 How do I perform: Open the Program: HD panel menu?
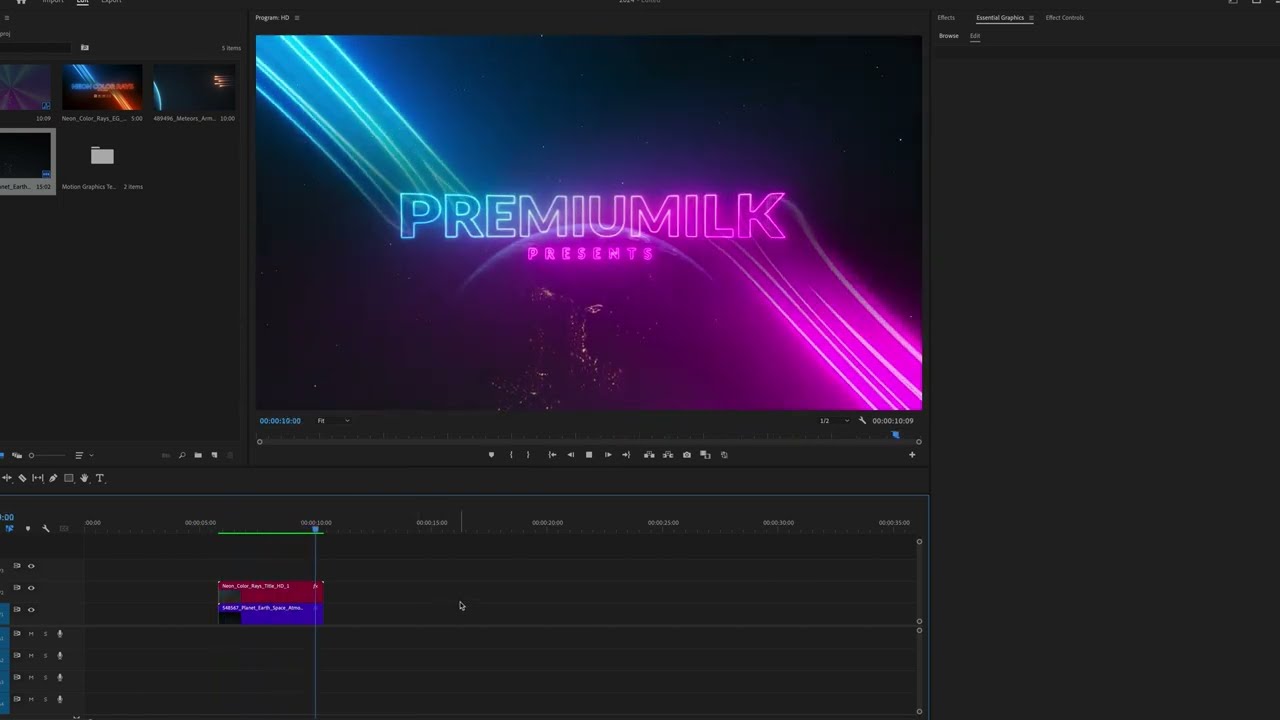(297, 18)
